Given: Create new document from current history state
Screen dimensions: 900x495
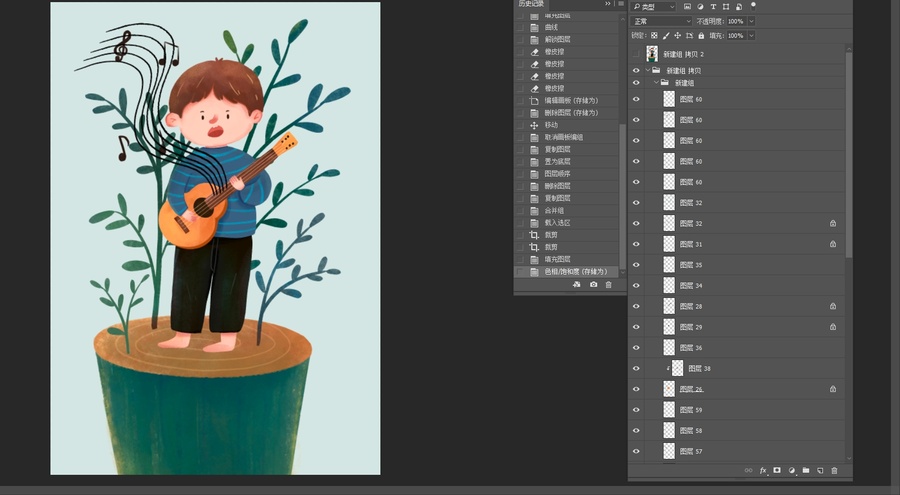Looking at the screenshot, I should (x=577, y=285).
